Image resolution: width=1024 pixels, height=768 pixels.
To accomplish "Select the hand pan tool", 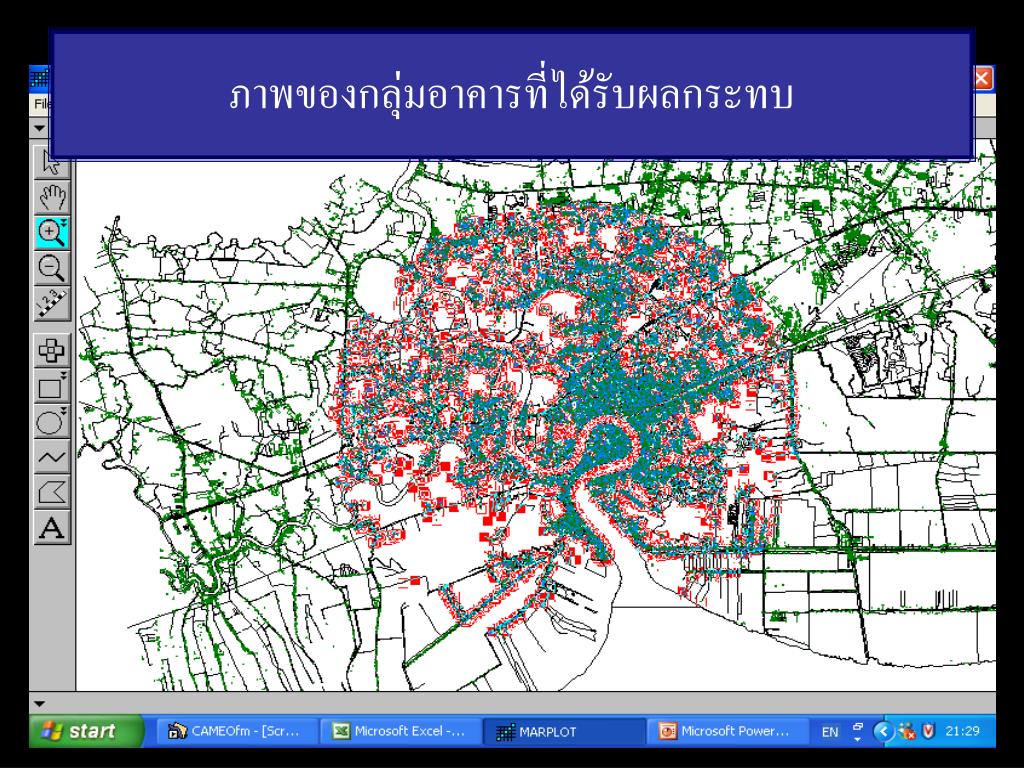I will tap(52, 198).
